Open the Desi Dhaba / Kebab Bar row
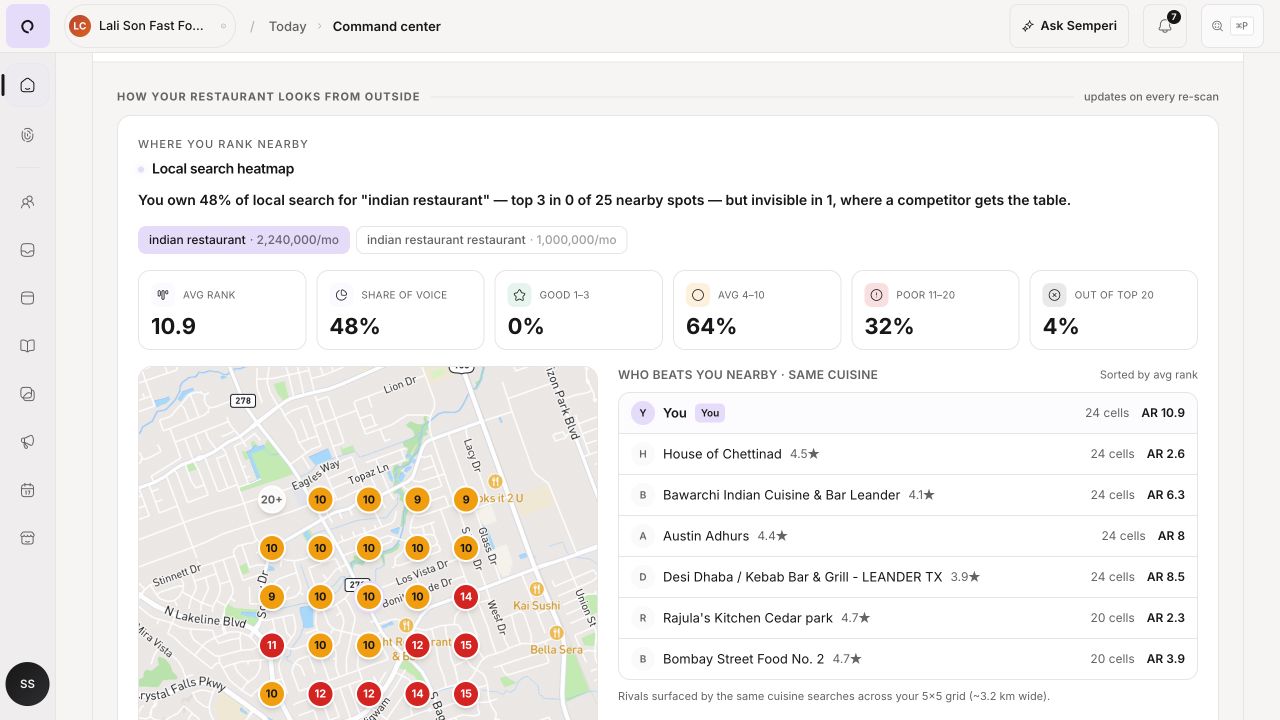 click(908, 577)
